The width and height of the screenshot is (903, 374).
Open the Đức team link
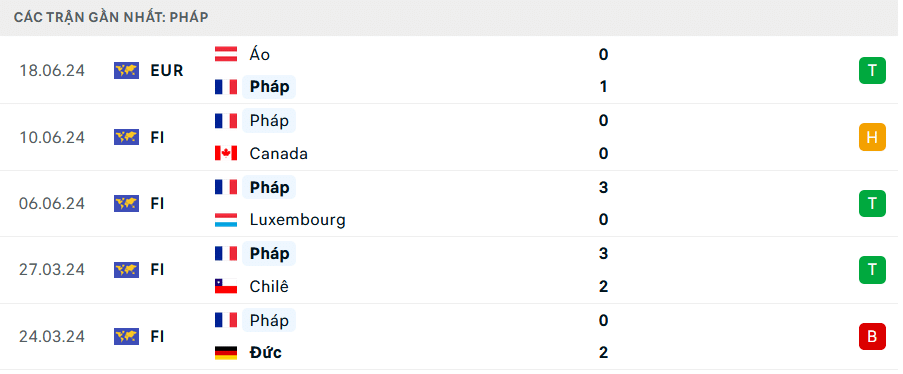(266, 353)
